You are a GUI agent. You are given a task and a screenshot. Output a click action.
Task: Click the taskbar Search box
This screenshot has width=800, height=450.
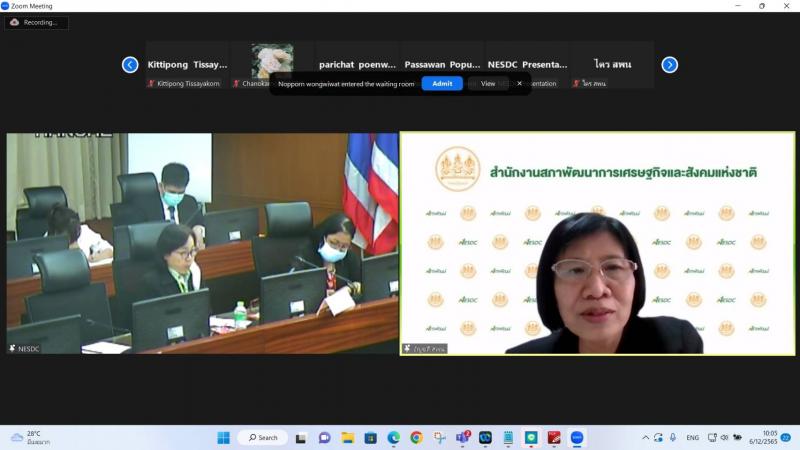tap(263, 438)
